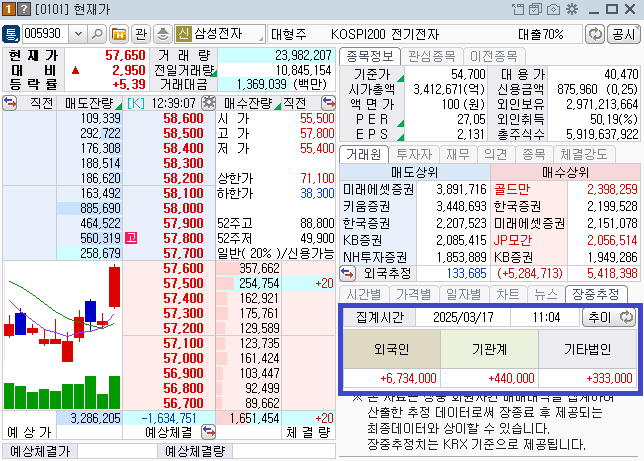The width and height of the screenshot is (644, 461).
Task: Open the 공시 disclosure button
Action: coord(623,34)
